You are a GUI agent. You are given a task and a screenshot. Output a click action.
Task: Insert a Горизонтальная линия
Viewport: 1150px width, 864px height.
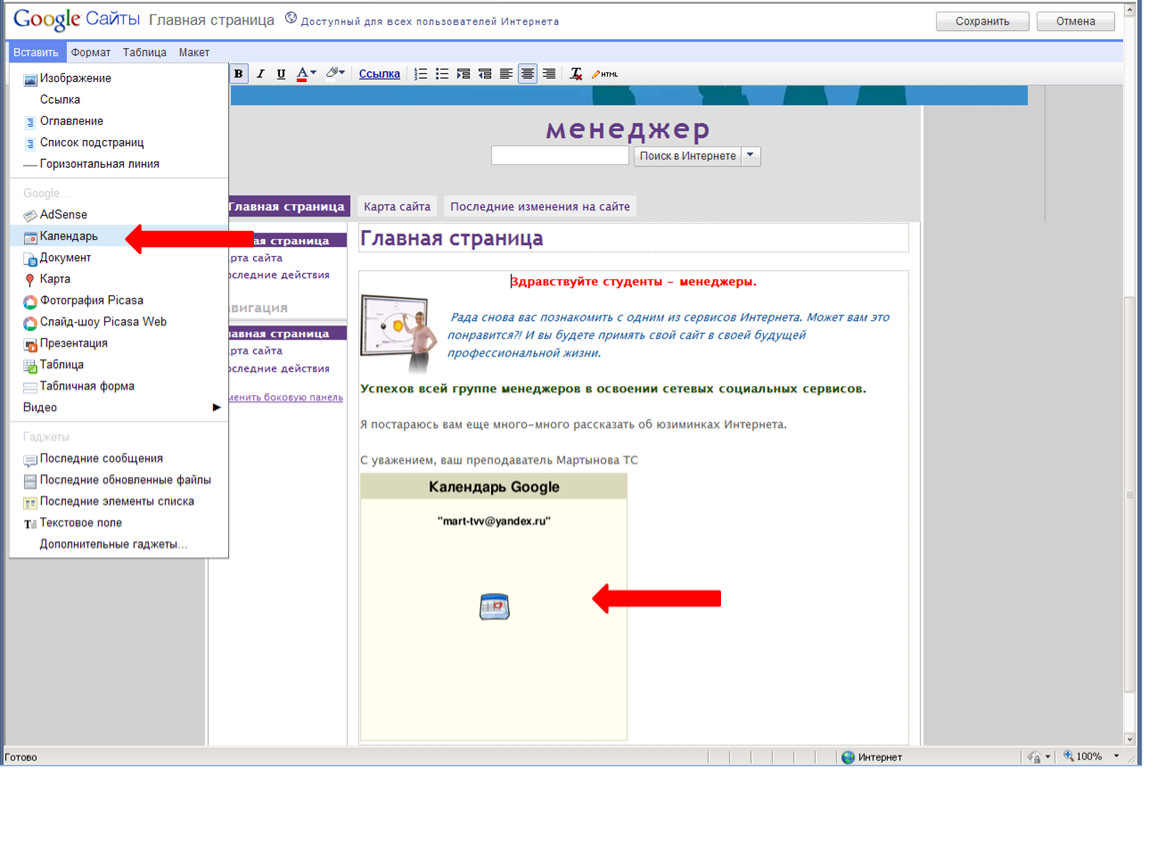pyautogui.click(x=119, y=164)
